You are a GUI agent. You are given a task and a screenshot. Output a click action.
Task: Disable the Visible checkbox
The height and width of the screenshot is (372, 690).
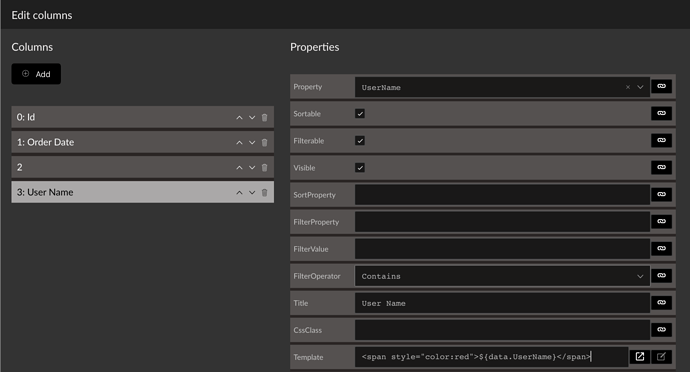tap(360, 168)
